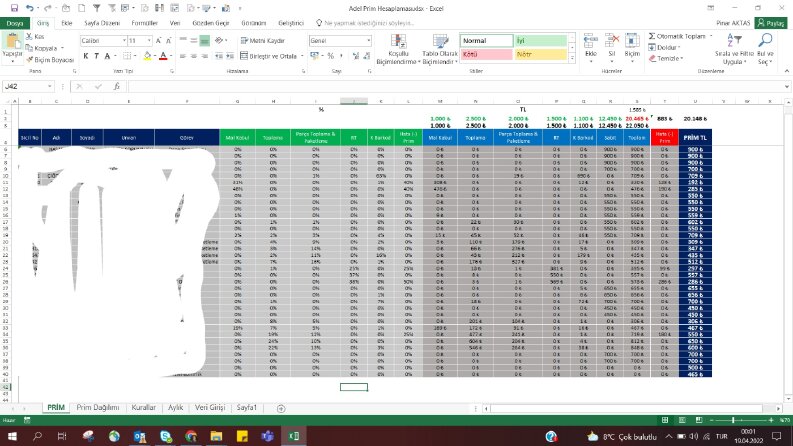Expand Birleştir ve Ortala options arrow
Screen dimensions: 793x446
point(302,56)
